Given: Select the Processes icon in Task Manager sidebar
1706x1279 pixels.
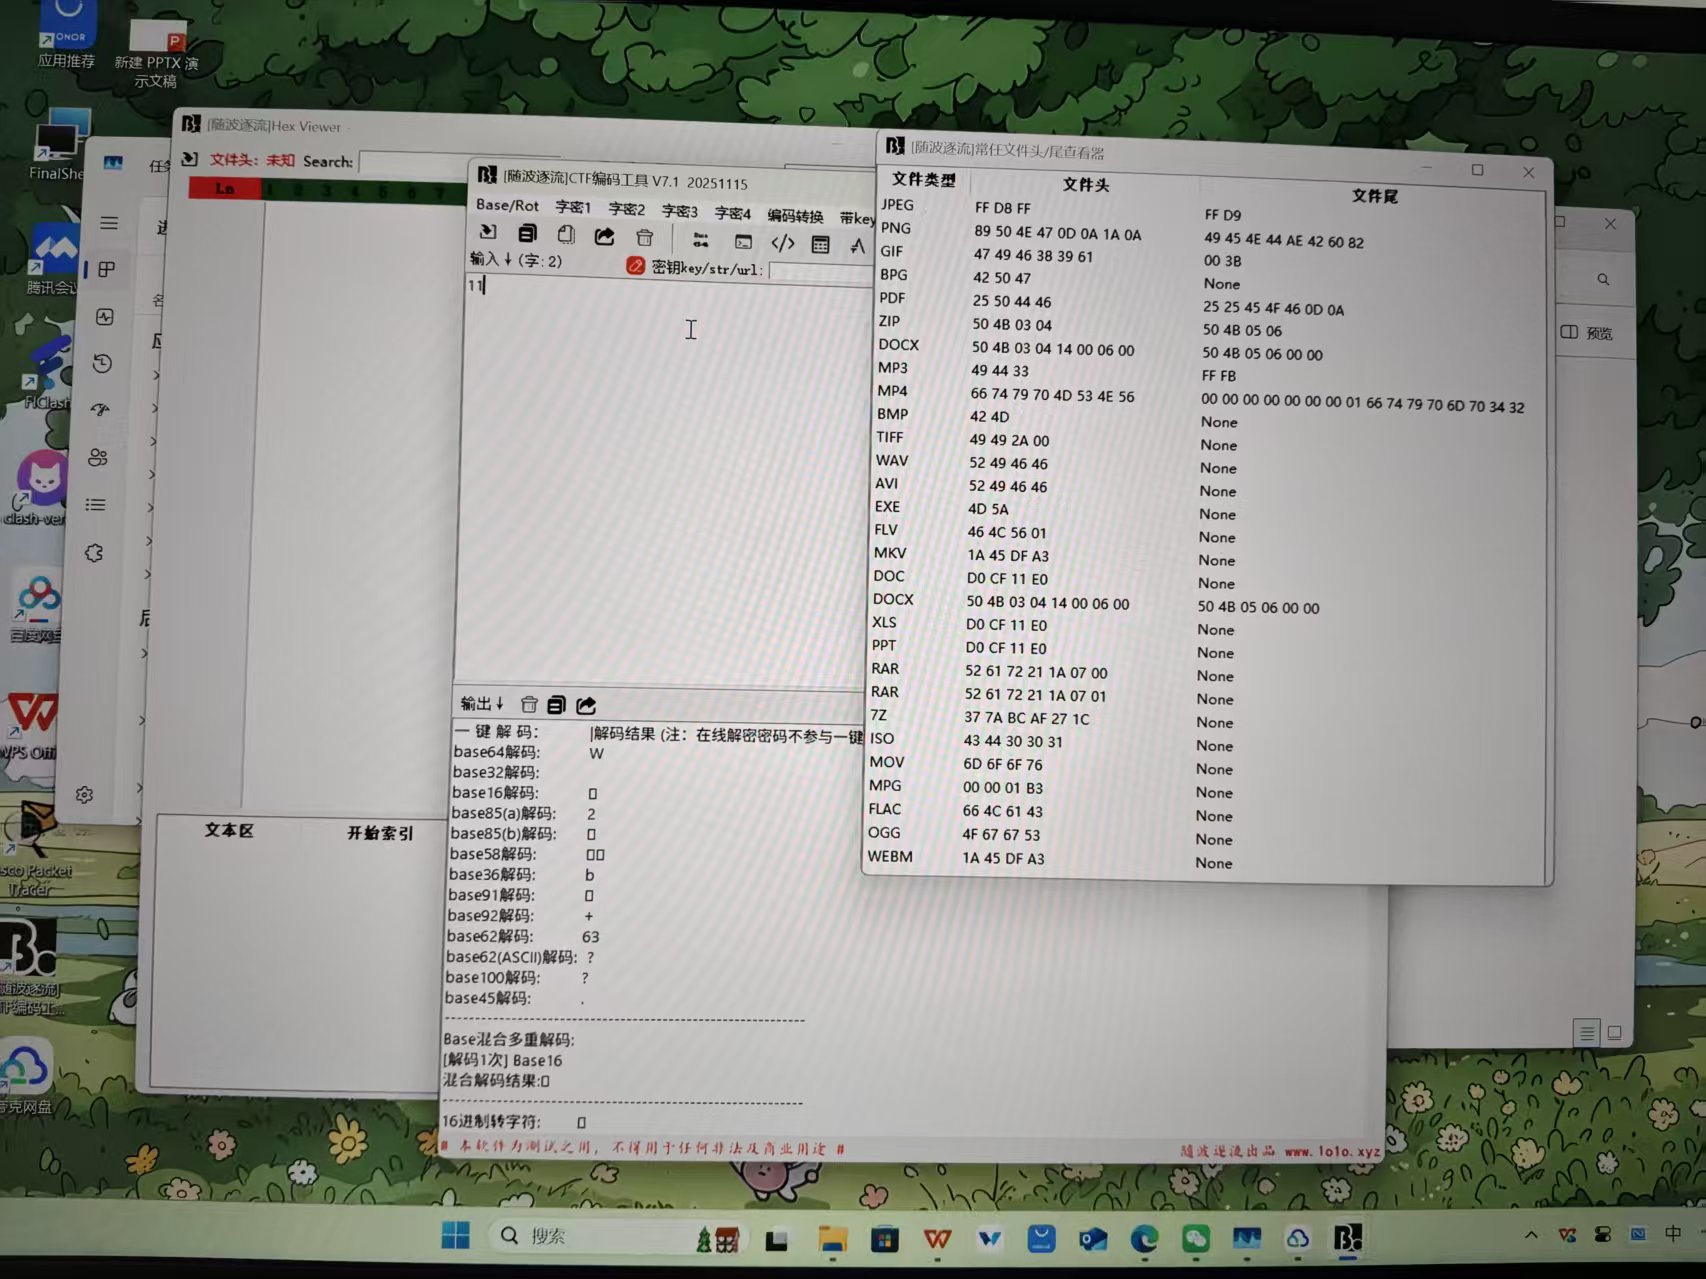Looking at the screenshot, I should coord(106,269).
